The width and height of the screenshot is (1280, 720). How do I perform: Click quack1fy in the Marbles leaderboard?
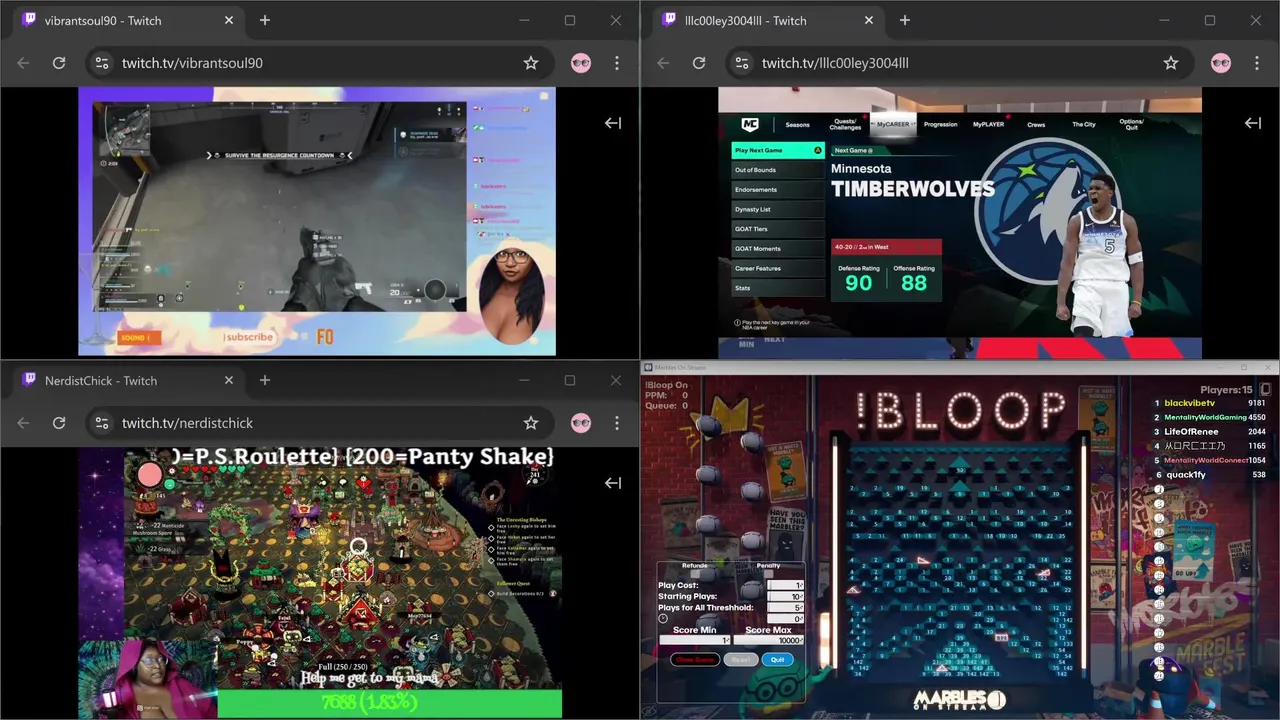pos(1186,475)
